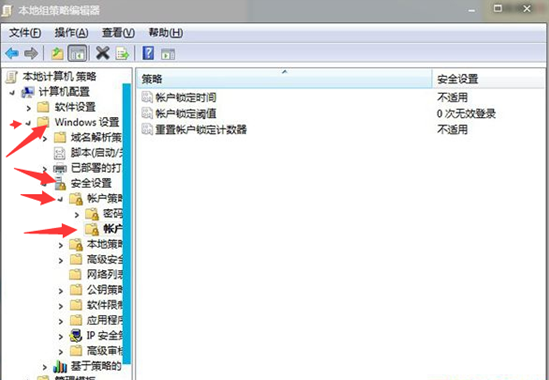Click the 基于策略的 QoS chart icon
The height and width of the screenshot is (380, 549).
click(60, 366)
